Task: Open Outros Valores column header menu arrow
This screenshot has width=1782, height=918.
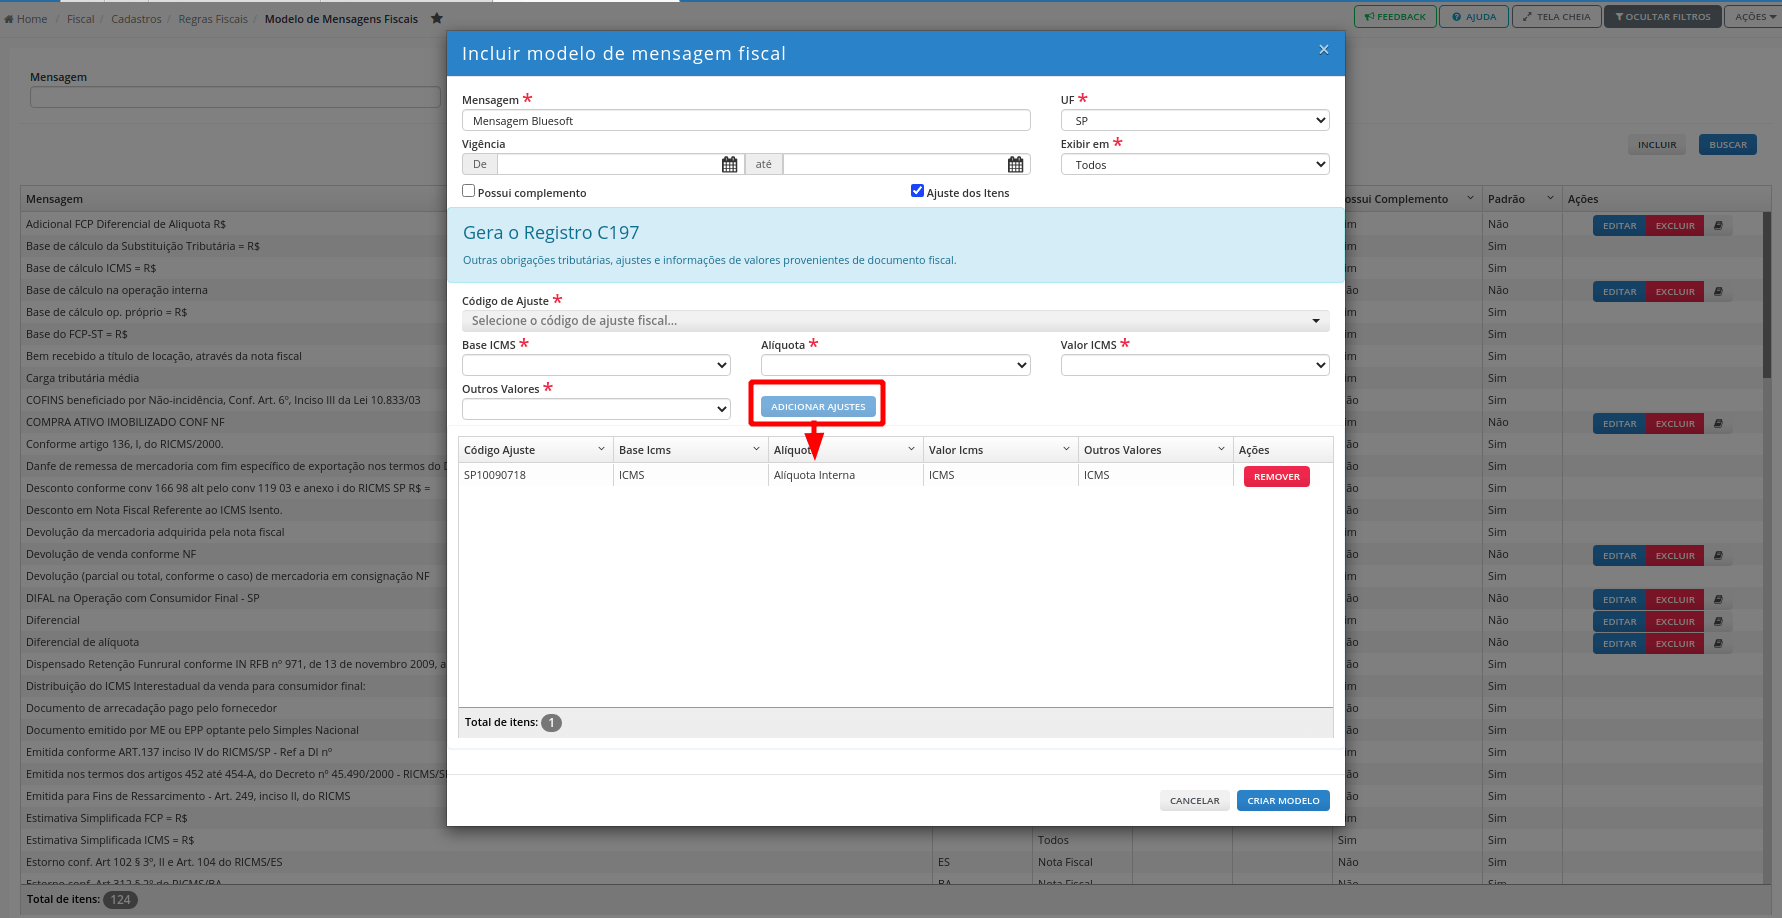Action: click(x=1221, y=449)
